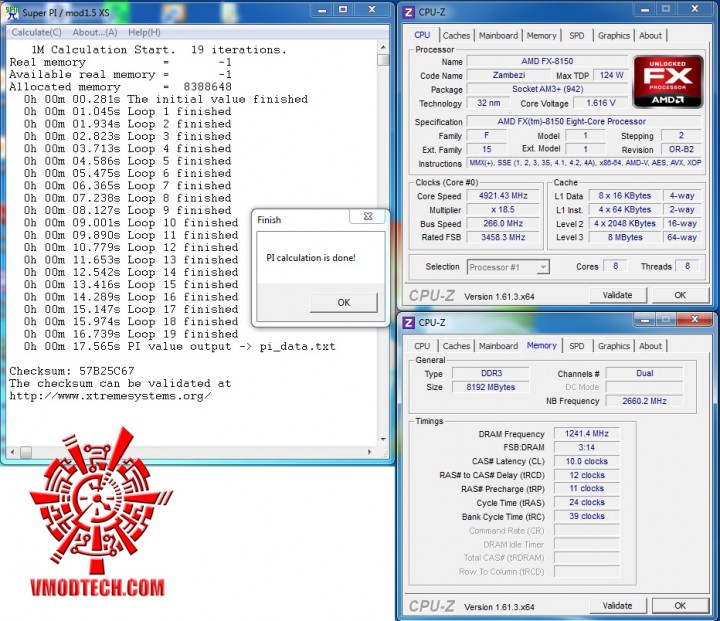Click the Super PI horizontal scrollbar right arrow

coord(370,452)
